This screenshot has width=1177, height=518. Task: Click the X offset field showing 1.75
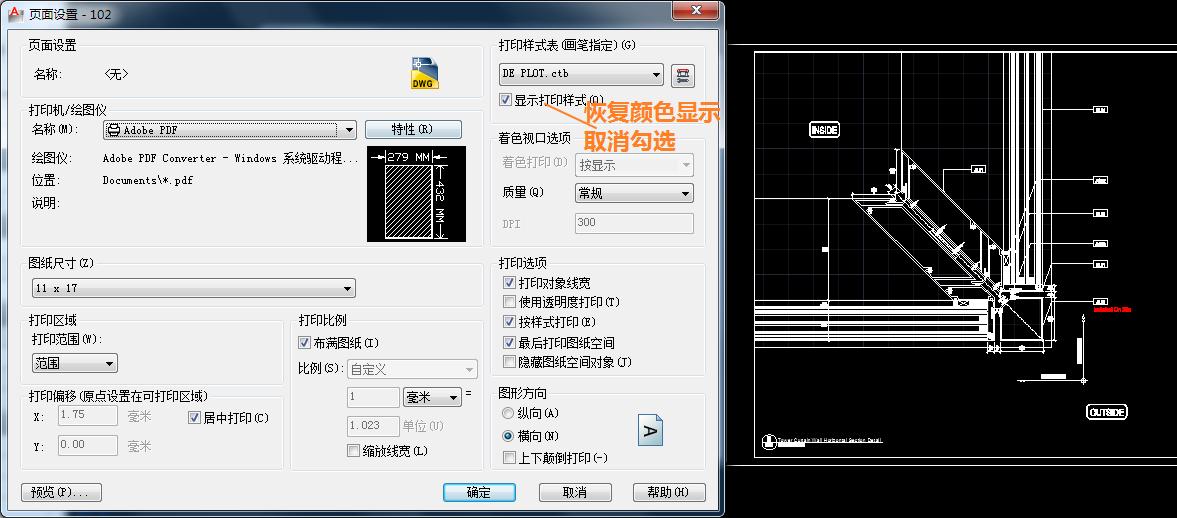click(88, 417)
